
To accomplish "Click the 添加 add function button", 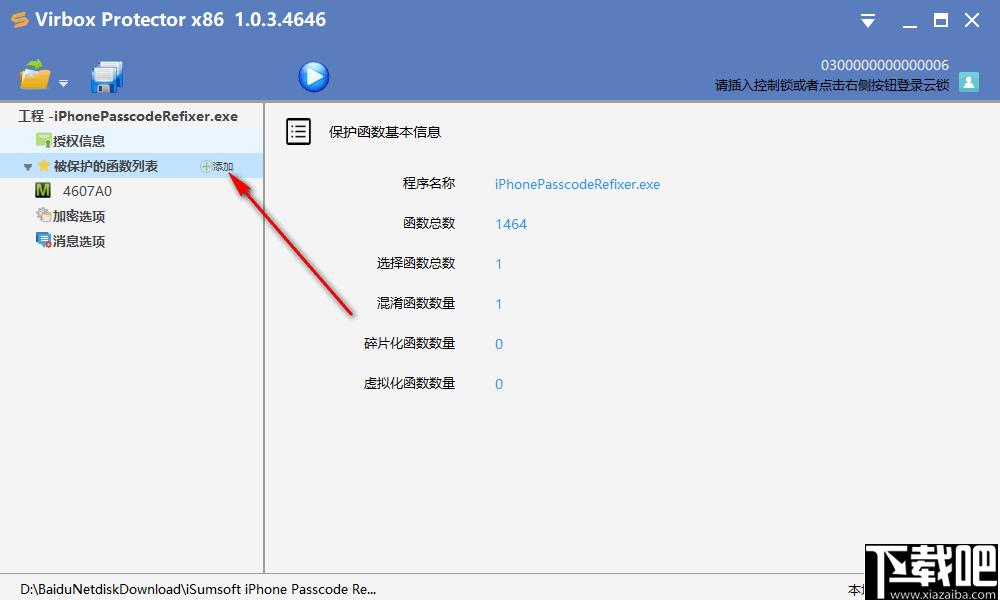I will (217, 166).
